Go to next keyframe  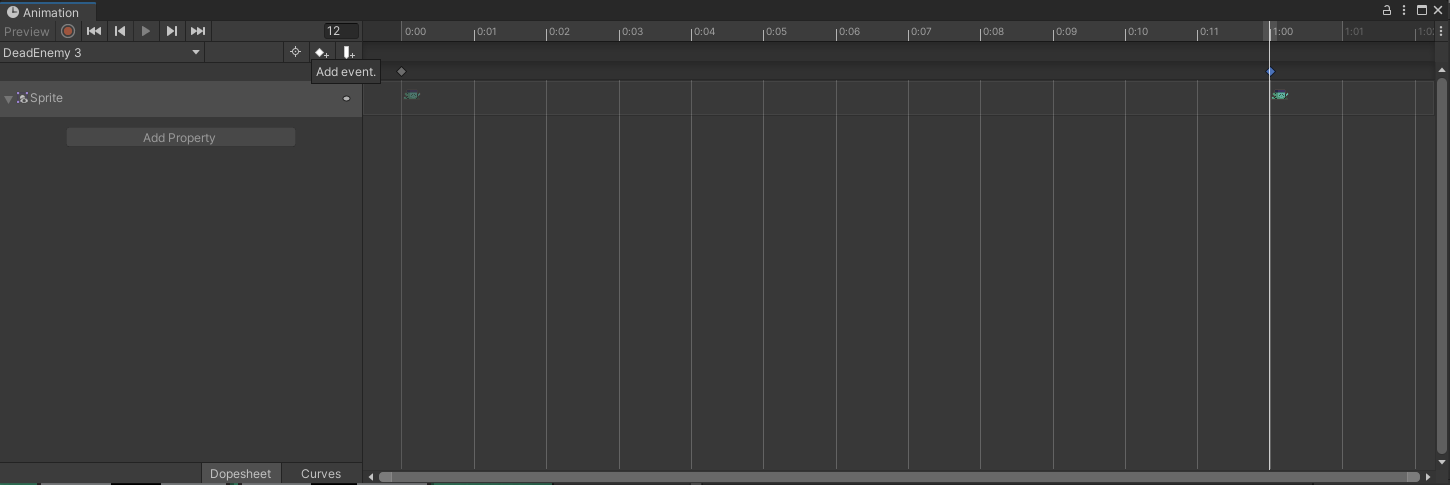pos(172,31)
